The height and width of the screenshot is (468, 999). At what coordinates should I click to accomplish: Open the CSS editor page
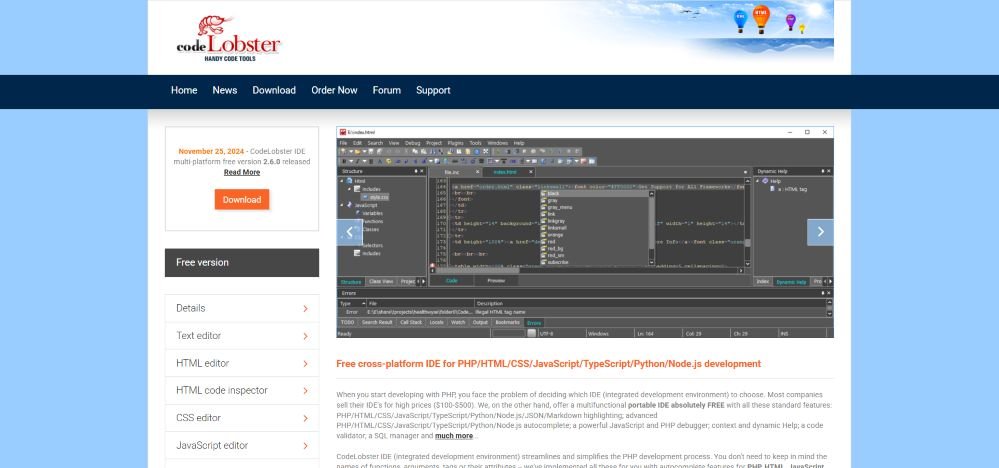coord(242,418)
